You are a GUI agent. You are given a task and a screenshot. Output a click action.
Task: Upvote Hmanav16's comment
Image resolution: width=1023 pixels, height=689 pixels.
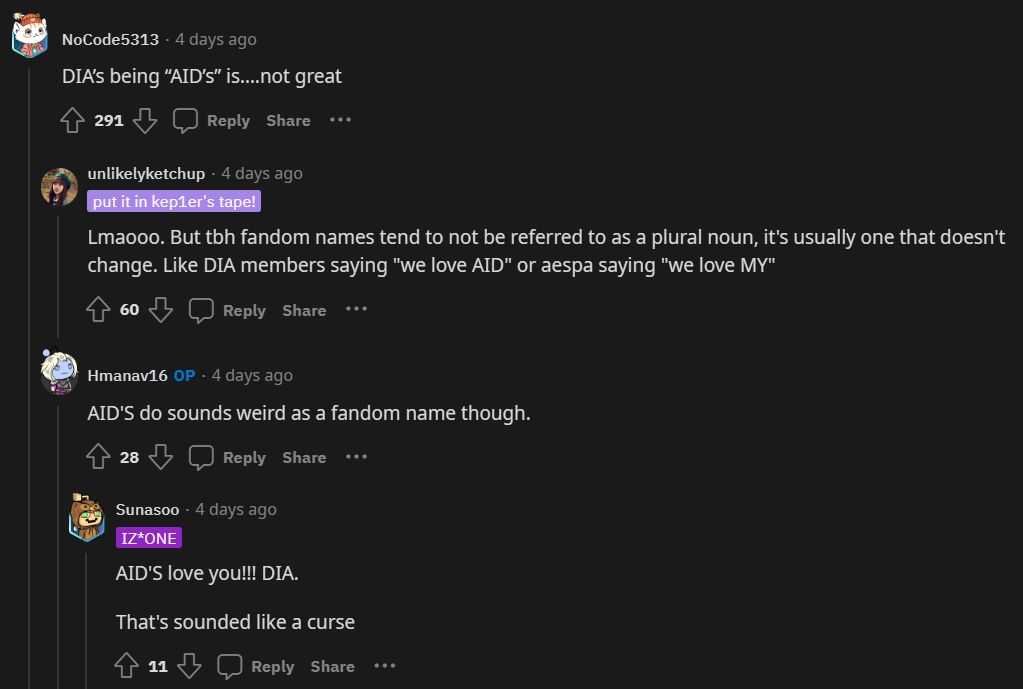tap(98, 457)
